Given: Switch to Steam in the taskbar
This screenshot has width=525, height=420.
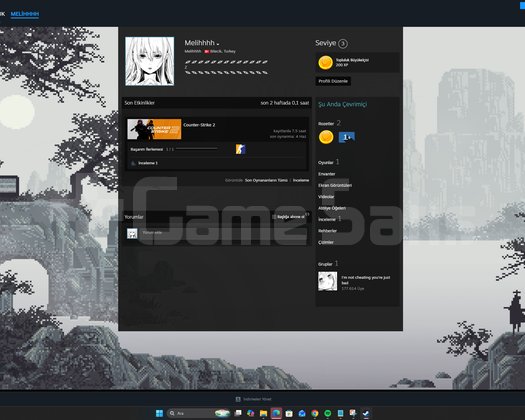Looking at the screenshot, I should [366, 413].
